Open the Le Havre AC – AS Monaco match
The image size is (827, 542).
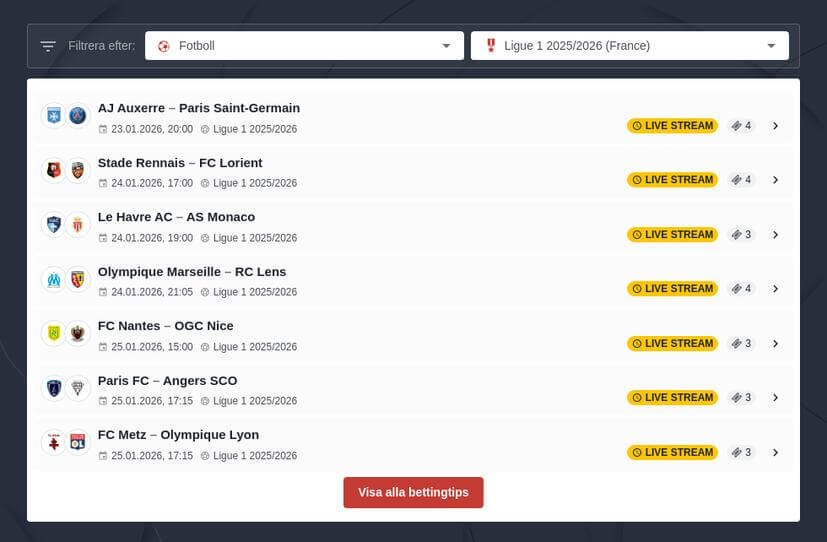[176, 217]
